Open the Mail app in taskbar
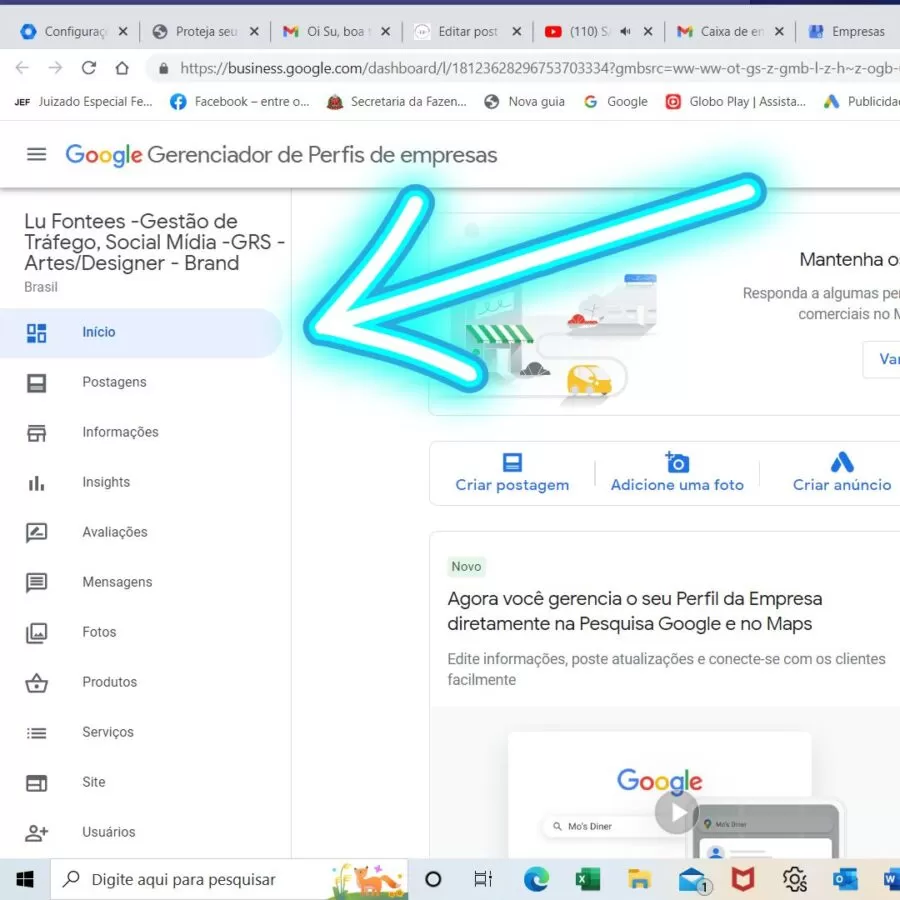 (x=692, y=879)
